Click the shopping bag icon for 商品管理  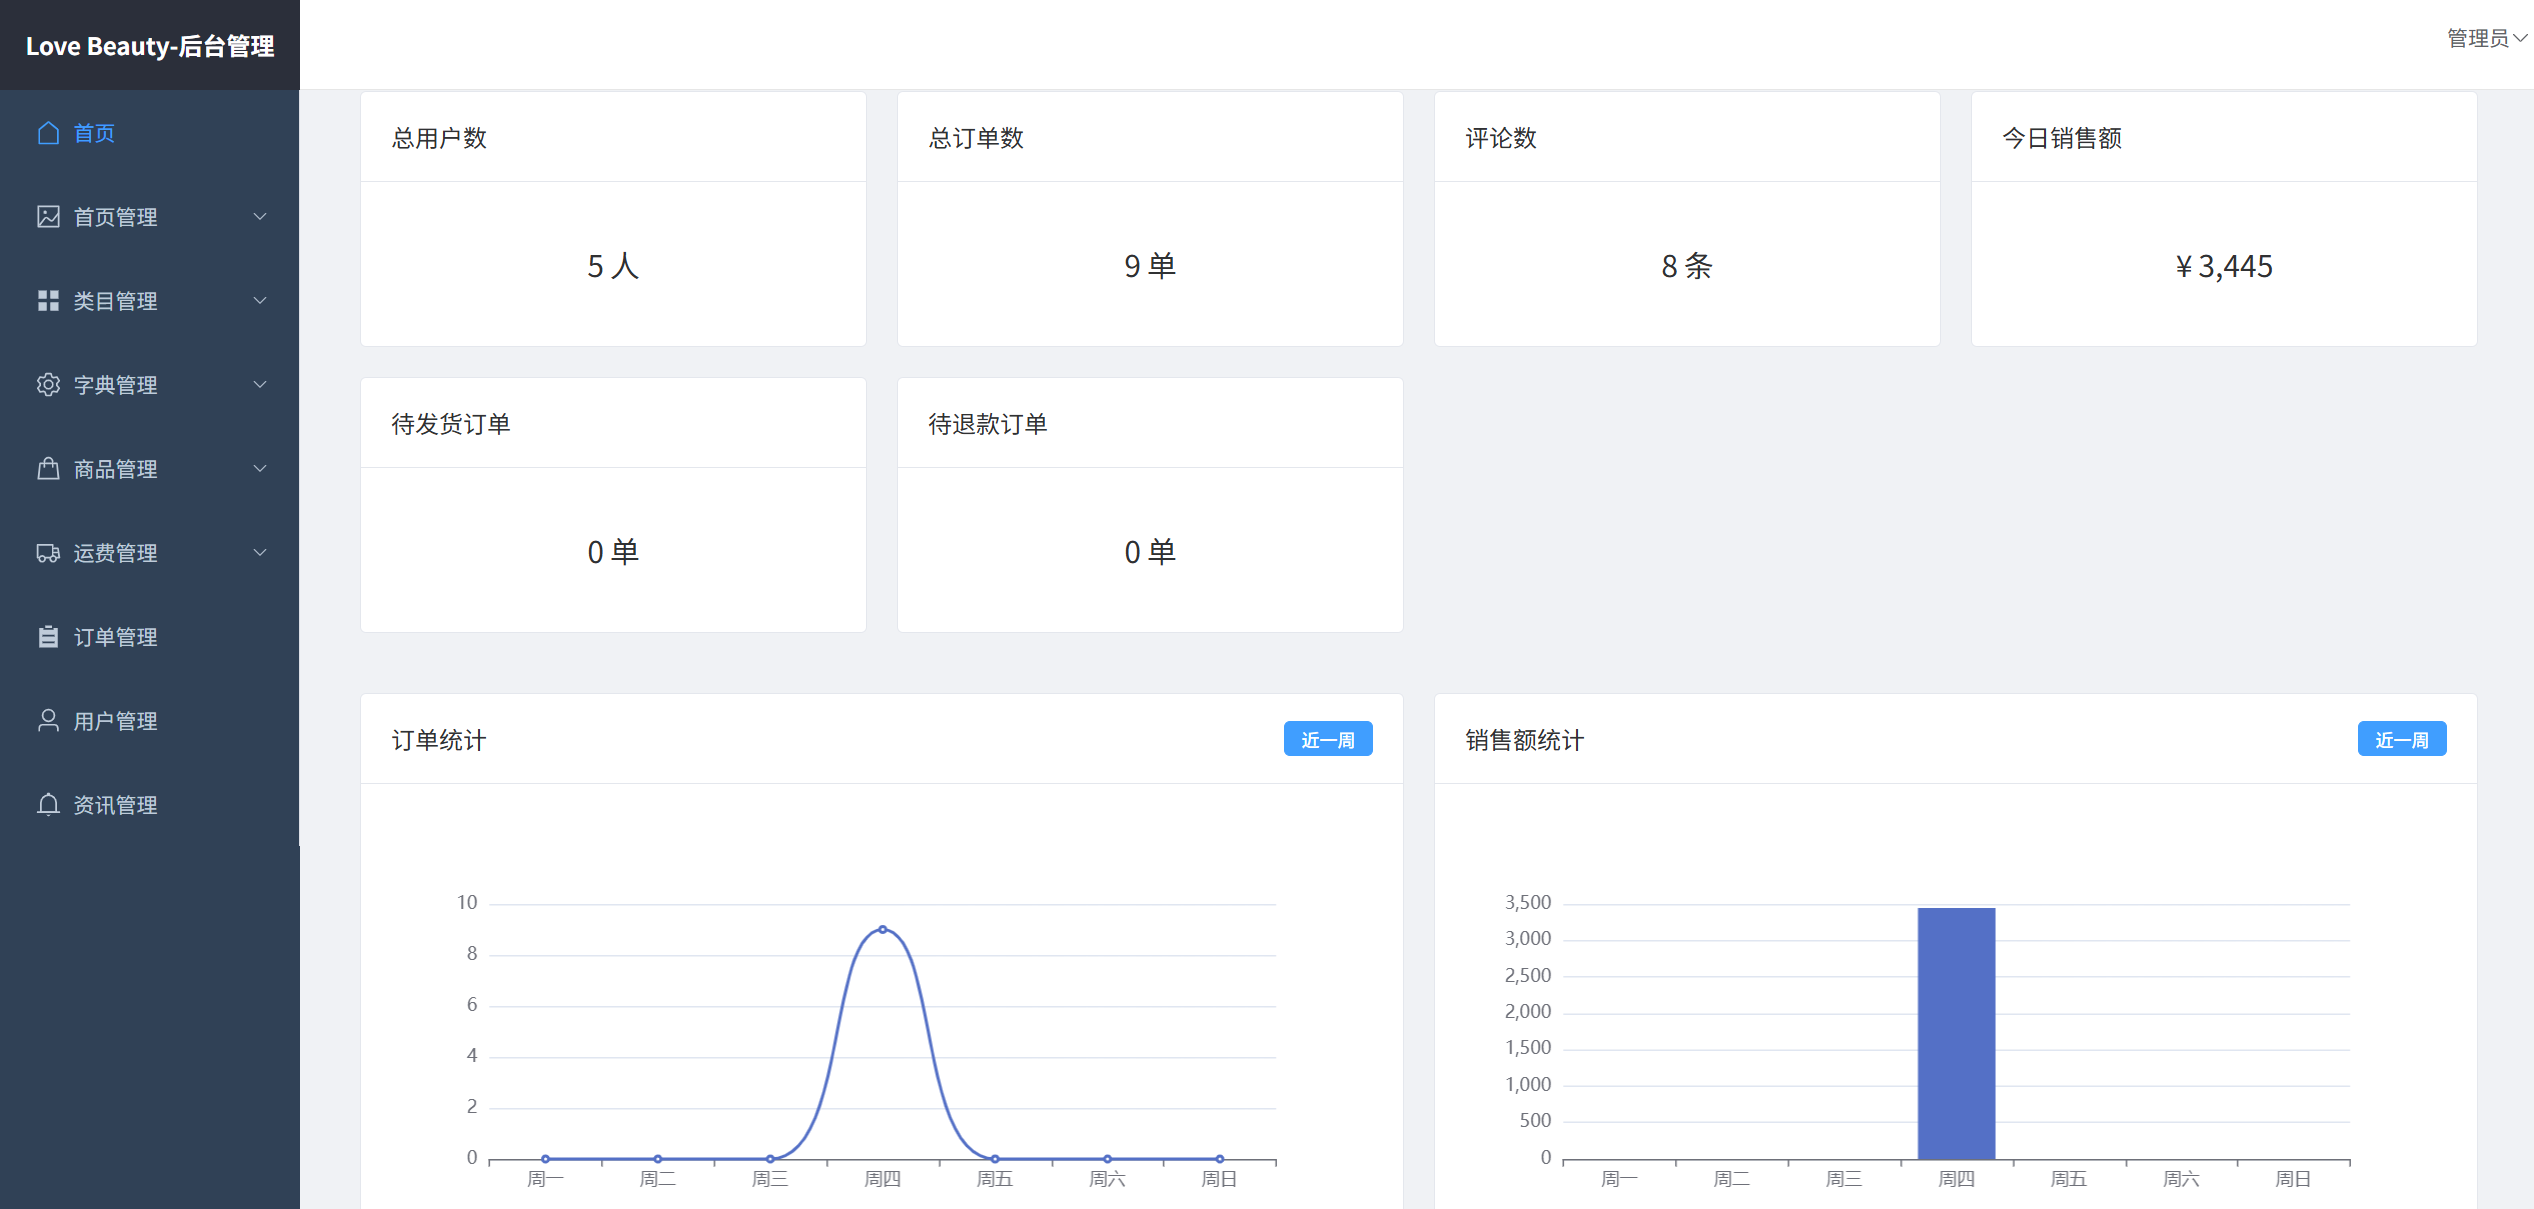(48, 469)
